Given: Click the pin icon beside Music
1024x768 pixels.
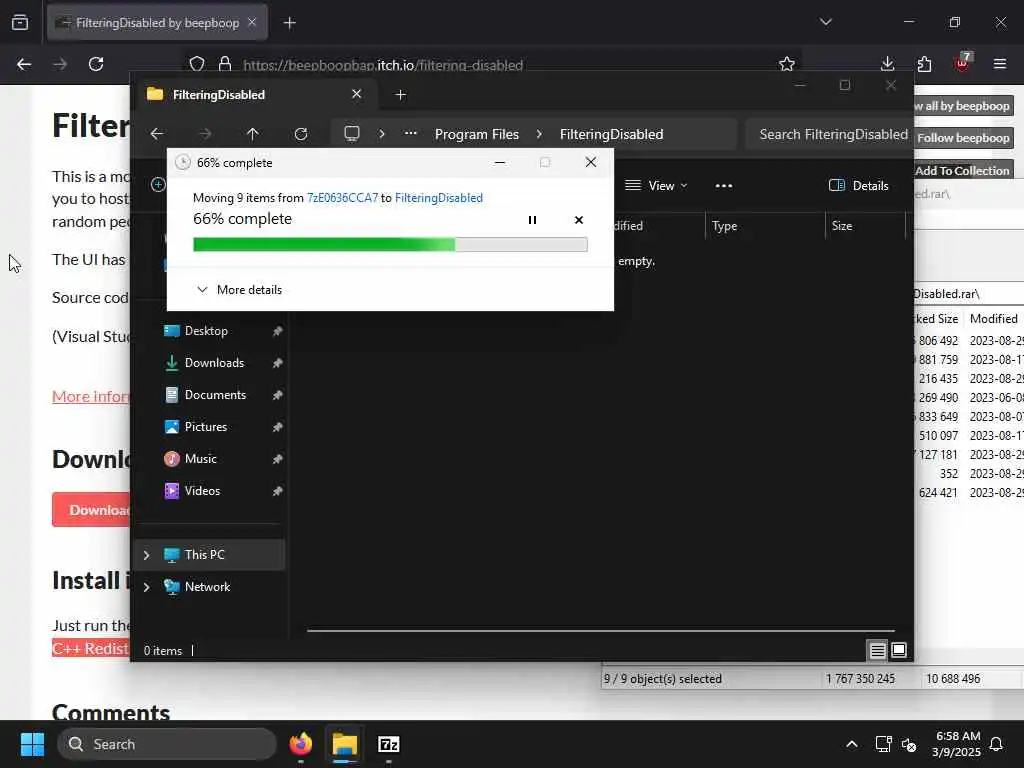Looking at the screenshot, I should tap(278, 459).
